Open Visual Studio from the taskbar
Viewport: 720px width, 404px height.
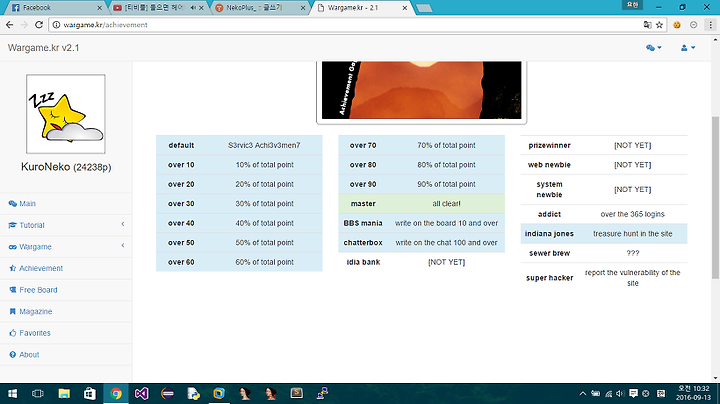pyautogui.click(x=141, y=393)
